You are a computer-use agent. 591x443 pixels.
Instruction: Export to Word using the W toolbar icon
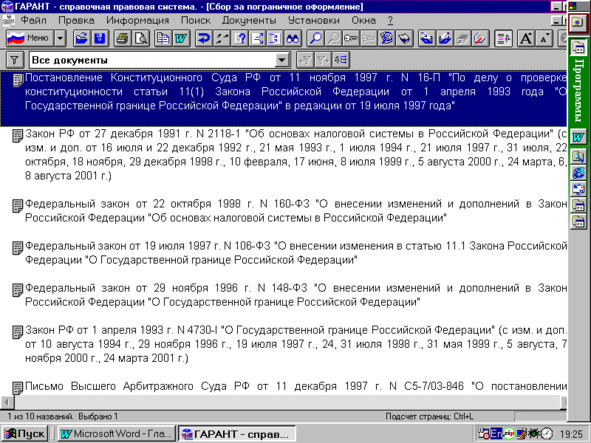[181, 38]
